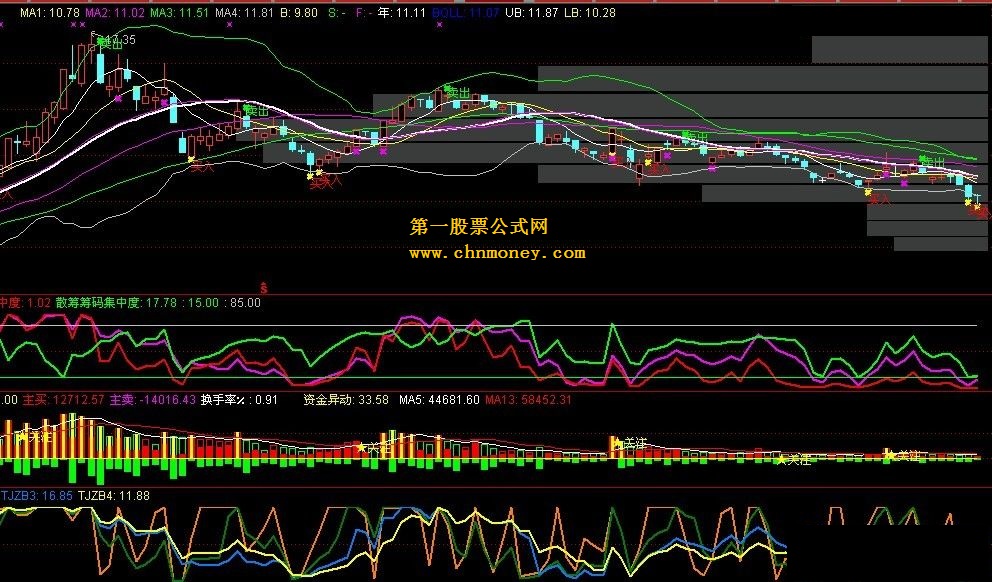Click the 85.00 threshold value

(244, 303)
